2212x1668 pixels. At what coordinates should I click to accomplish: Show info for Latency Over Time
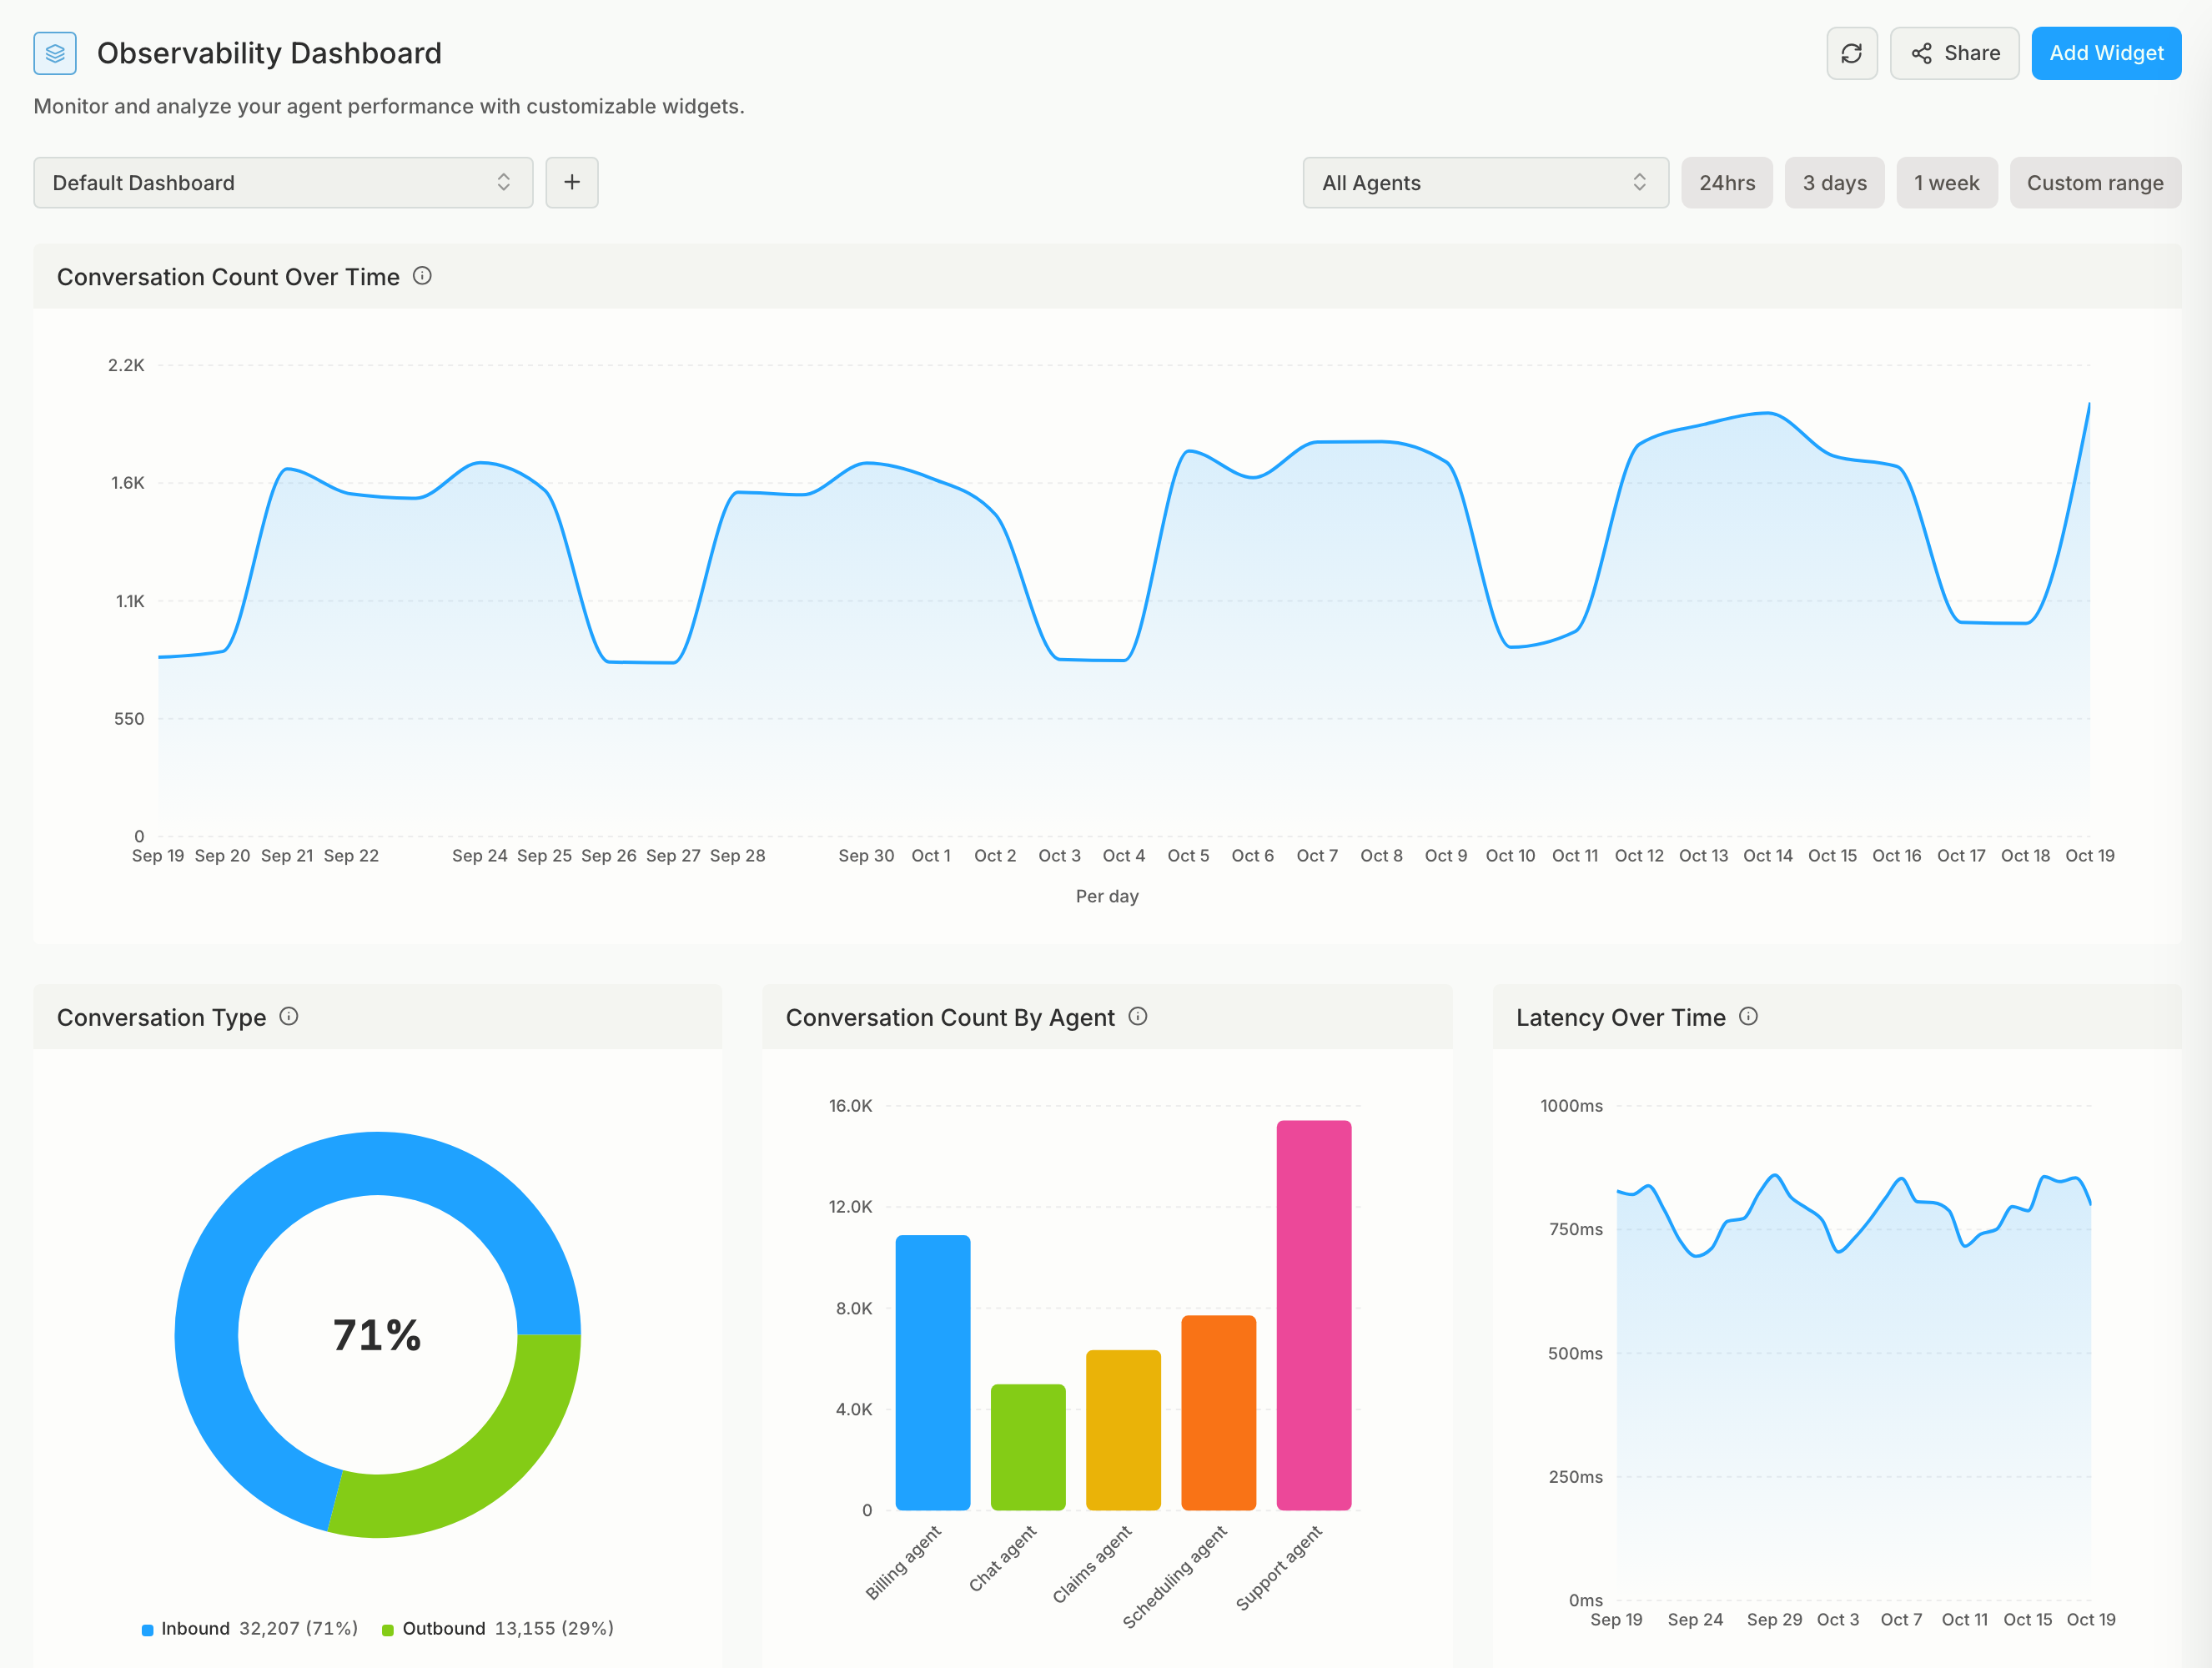1748,1016
